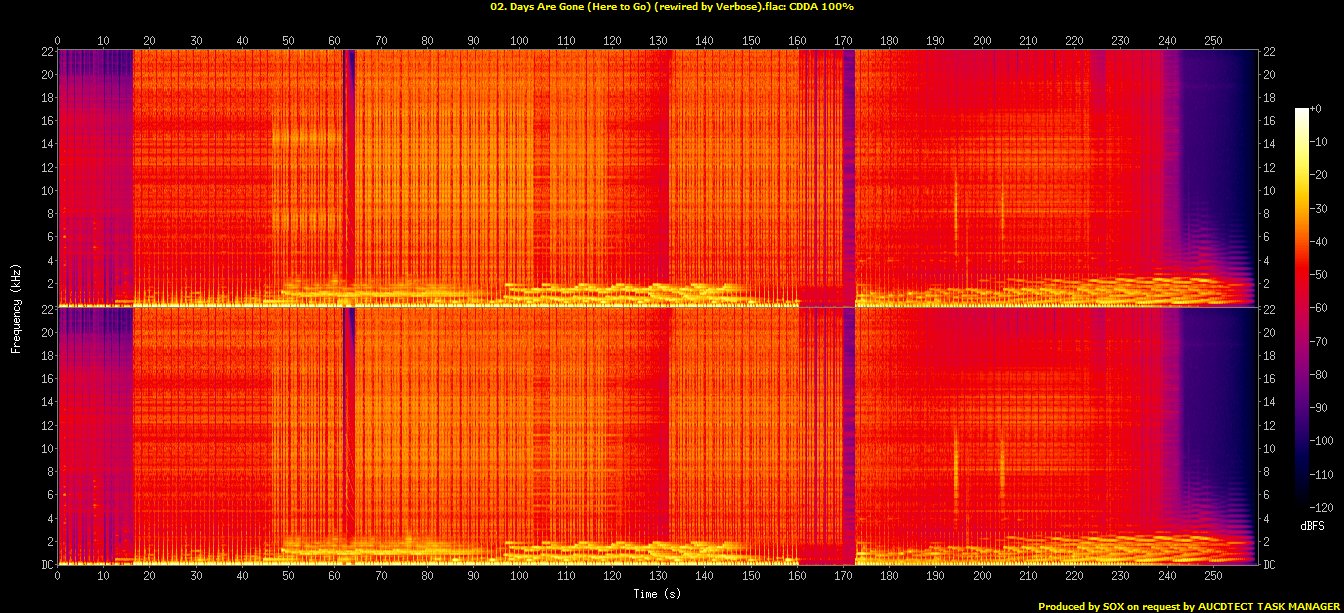Click the 0 tick on the top time axis

(x=58, y=40)
